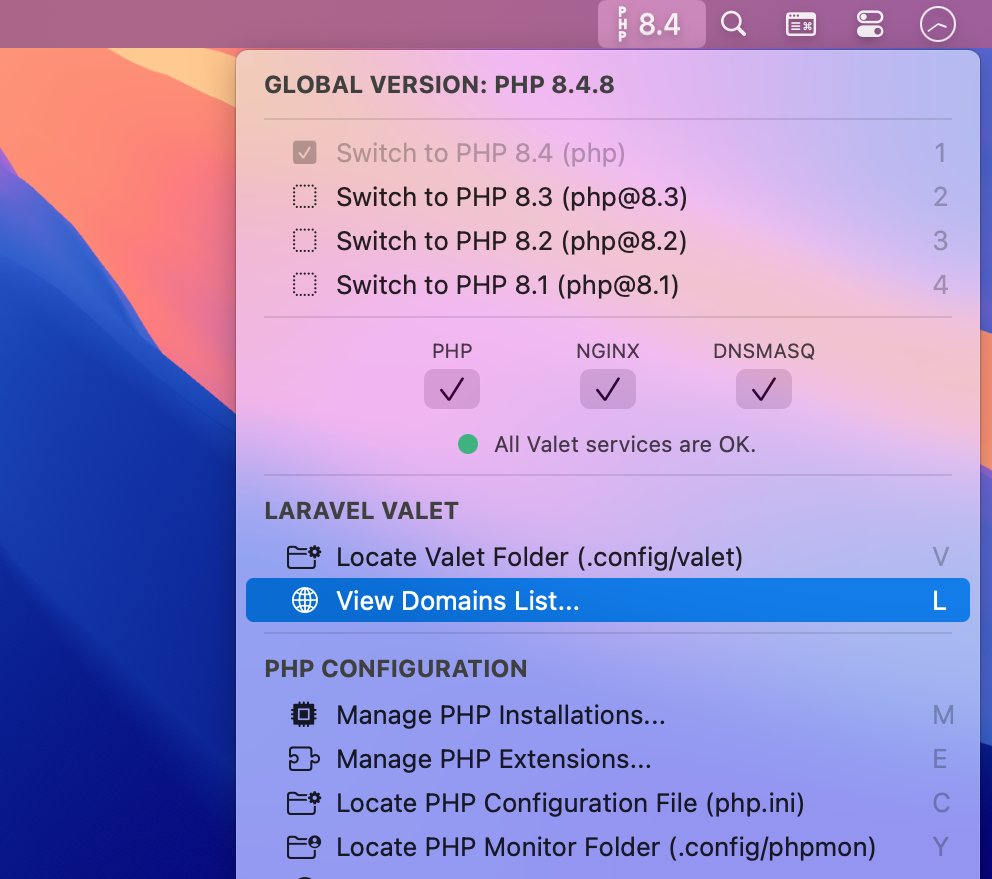Open Spotlight search in menu bar
Image resolution: width=992 pixels, height=879 pixels.
pos(733,24)
